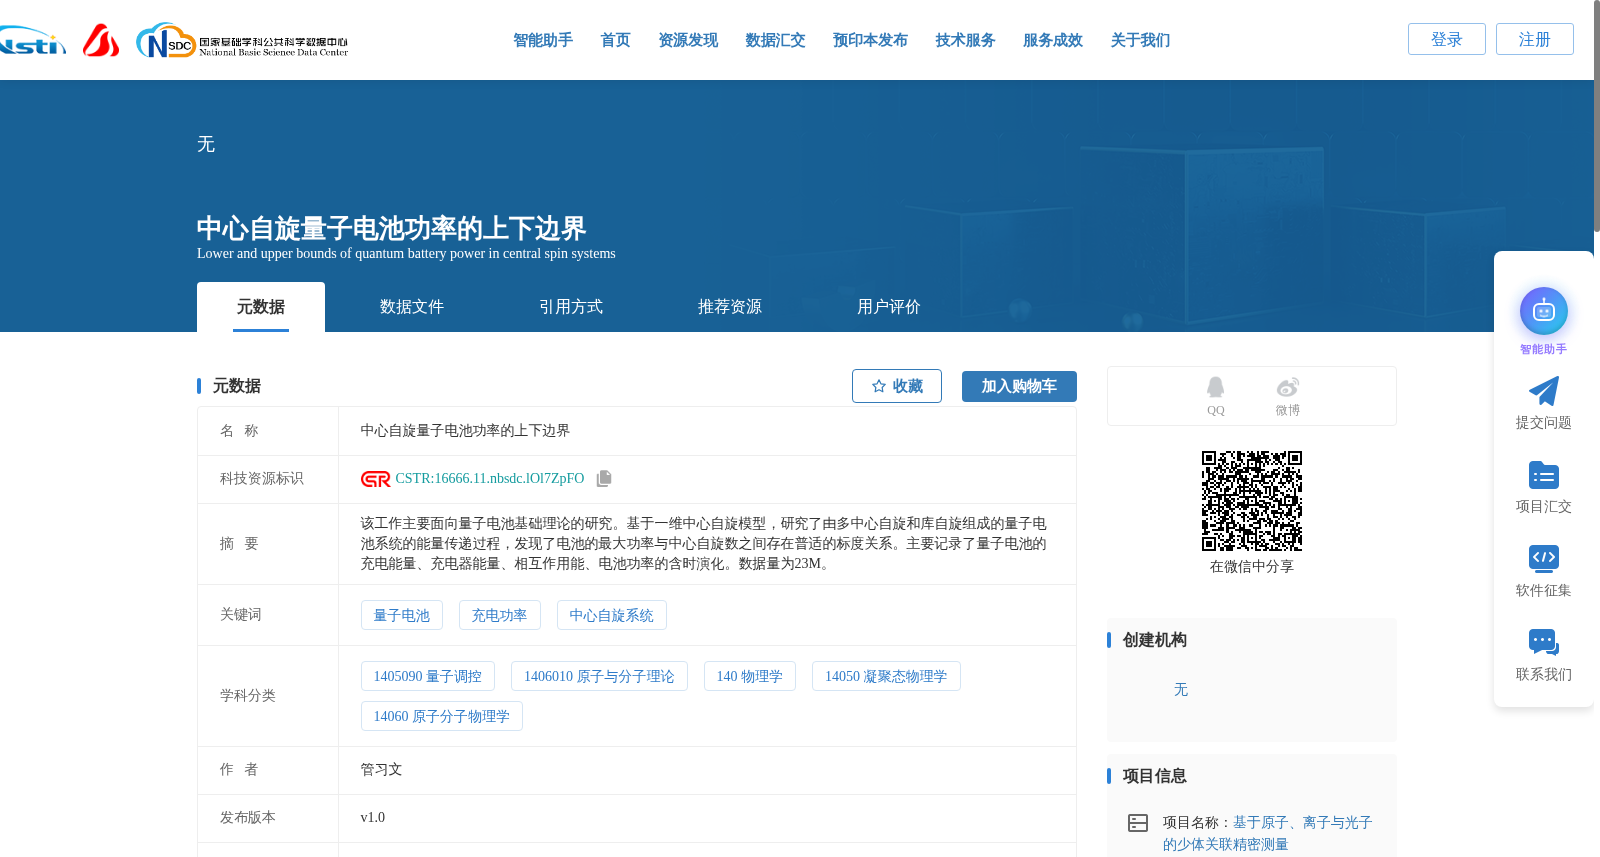Open the 智能助手 robot sidebar icon
The height and width of the screenshot is (857, 1600).
(x=1544, y=311)
